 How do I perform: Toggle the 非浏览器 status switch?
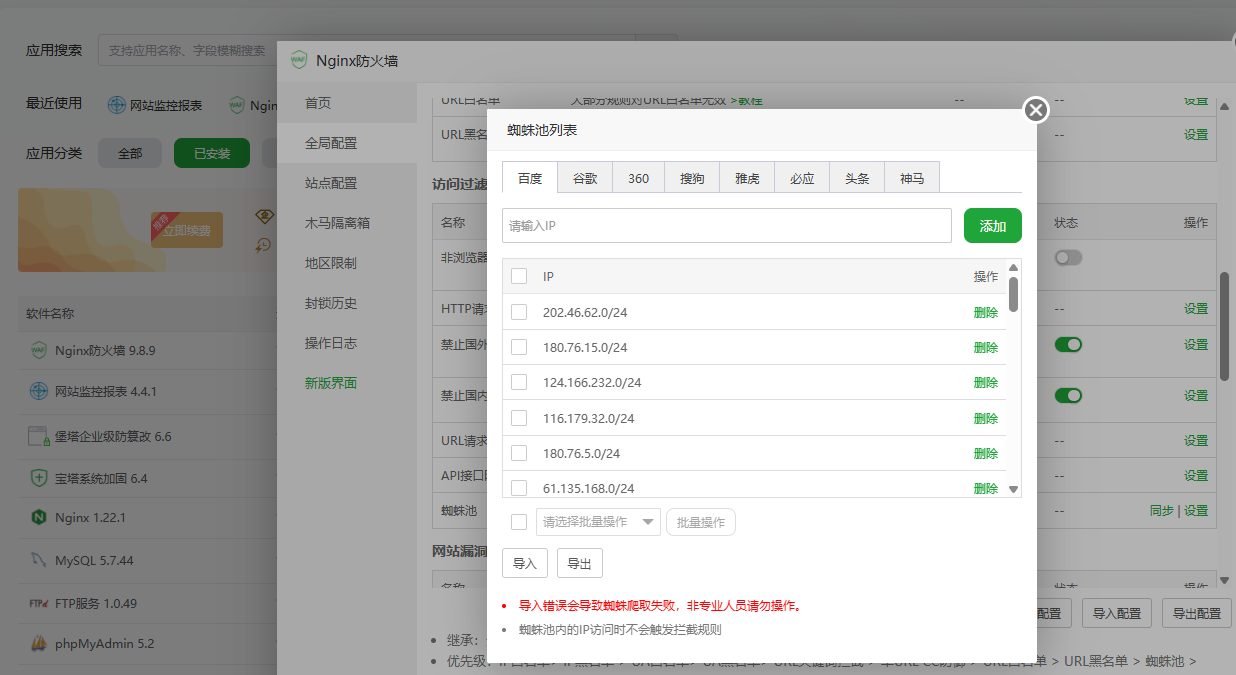1068,258
